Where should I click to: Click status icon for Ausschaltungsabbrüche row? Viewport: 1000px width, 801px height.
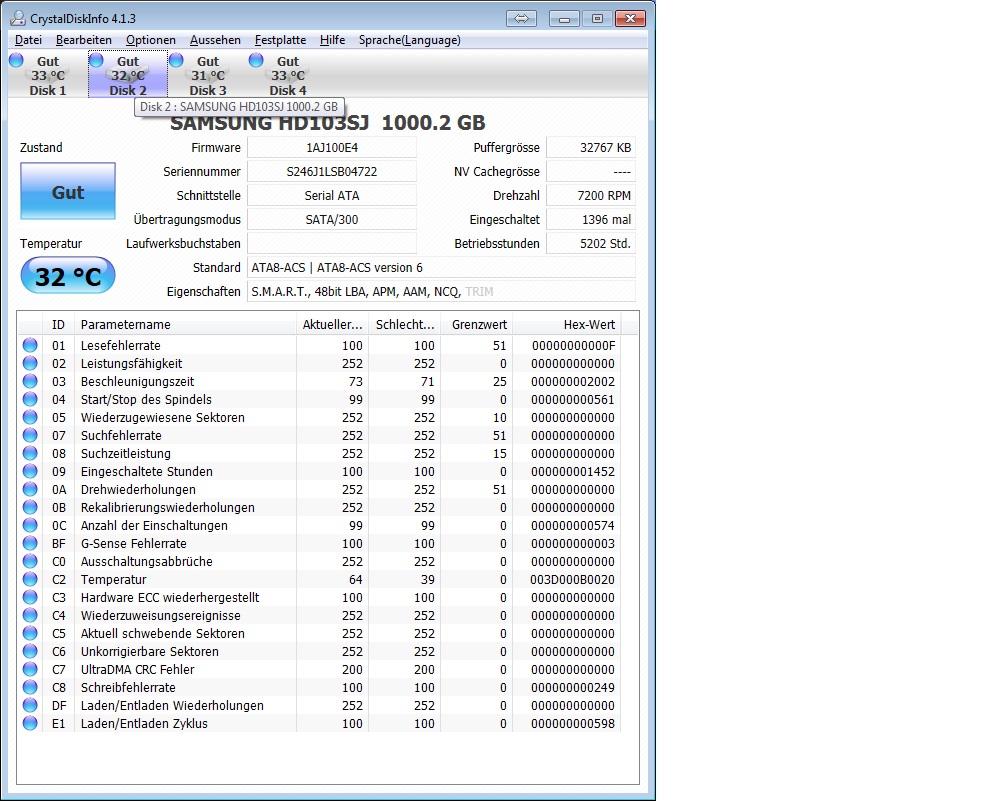pyautogui.click(x=30, y=561)
